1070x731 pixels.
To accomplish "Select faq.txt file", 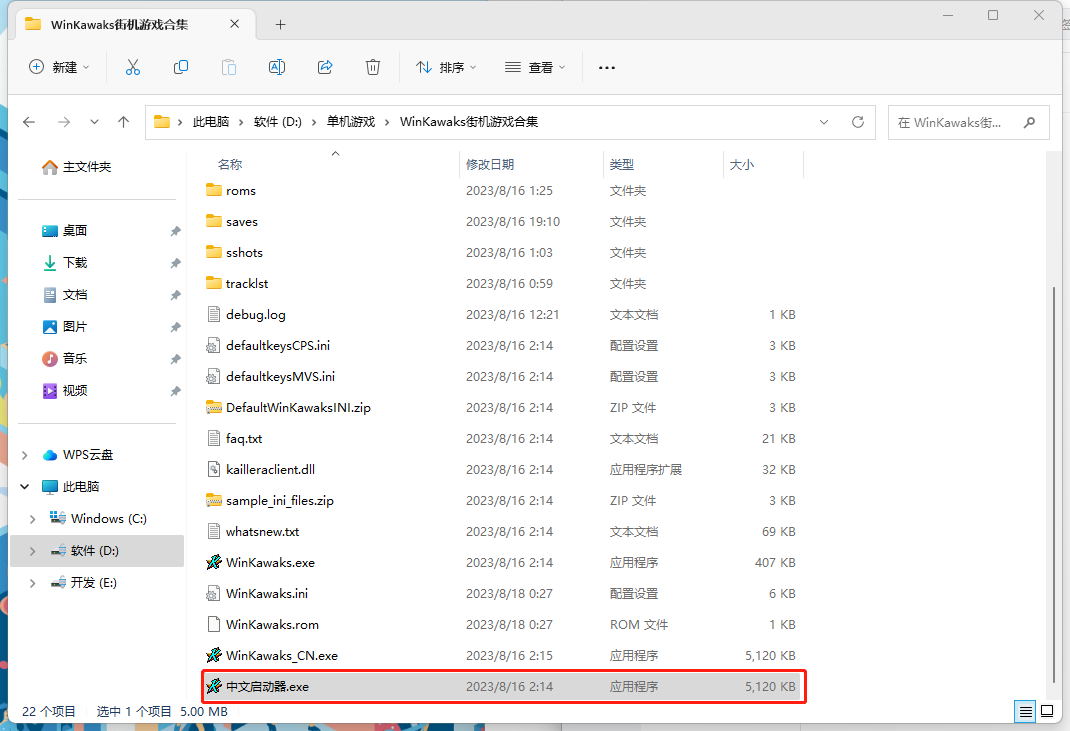I will point(504,438).
